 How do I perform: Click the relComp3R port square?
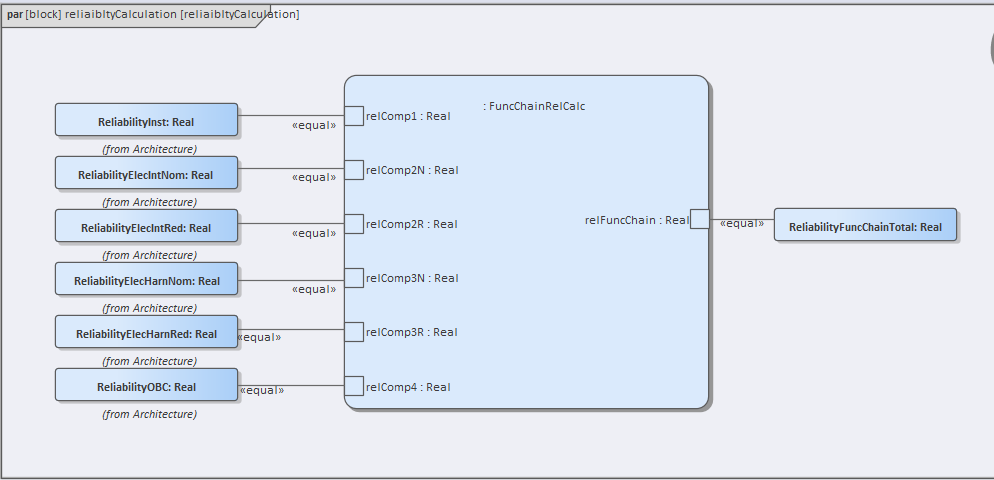pos(354,332)
